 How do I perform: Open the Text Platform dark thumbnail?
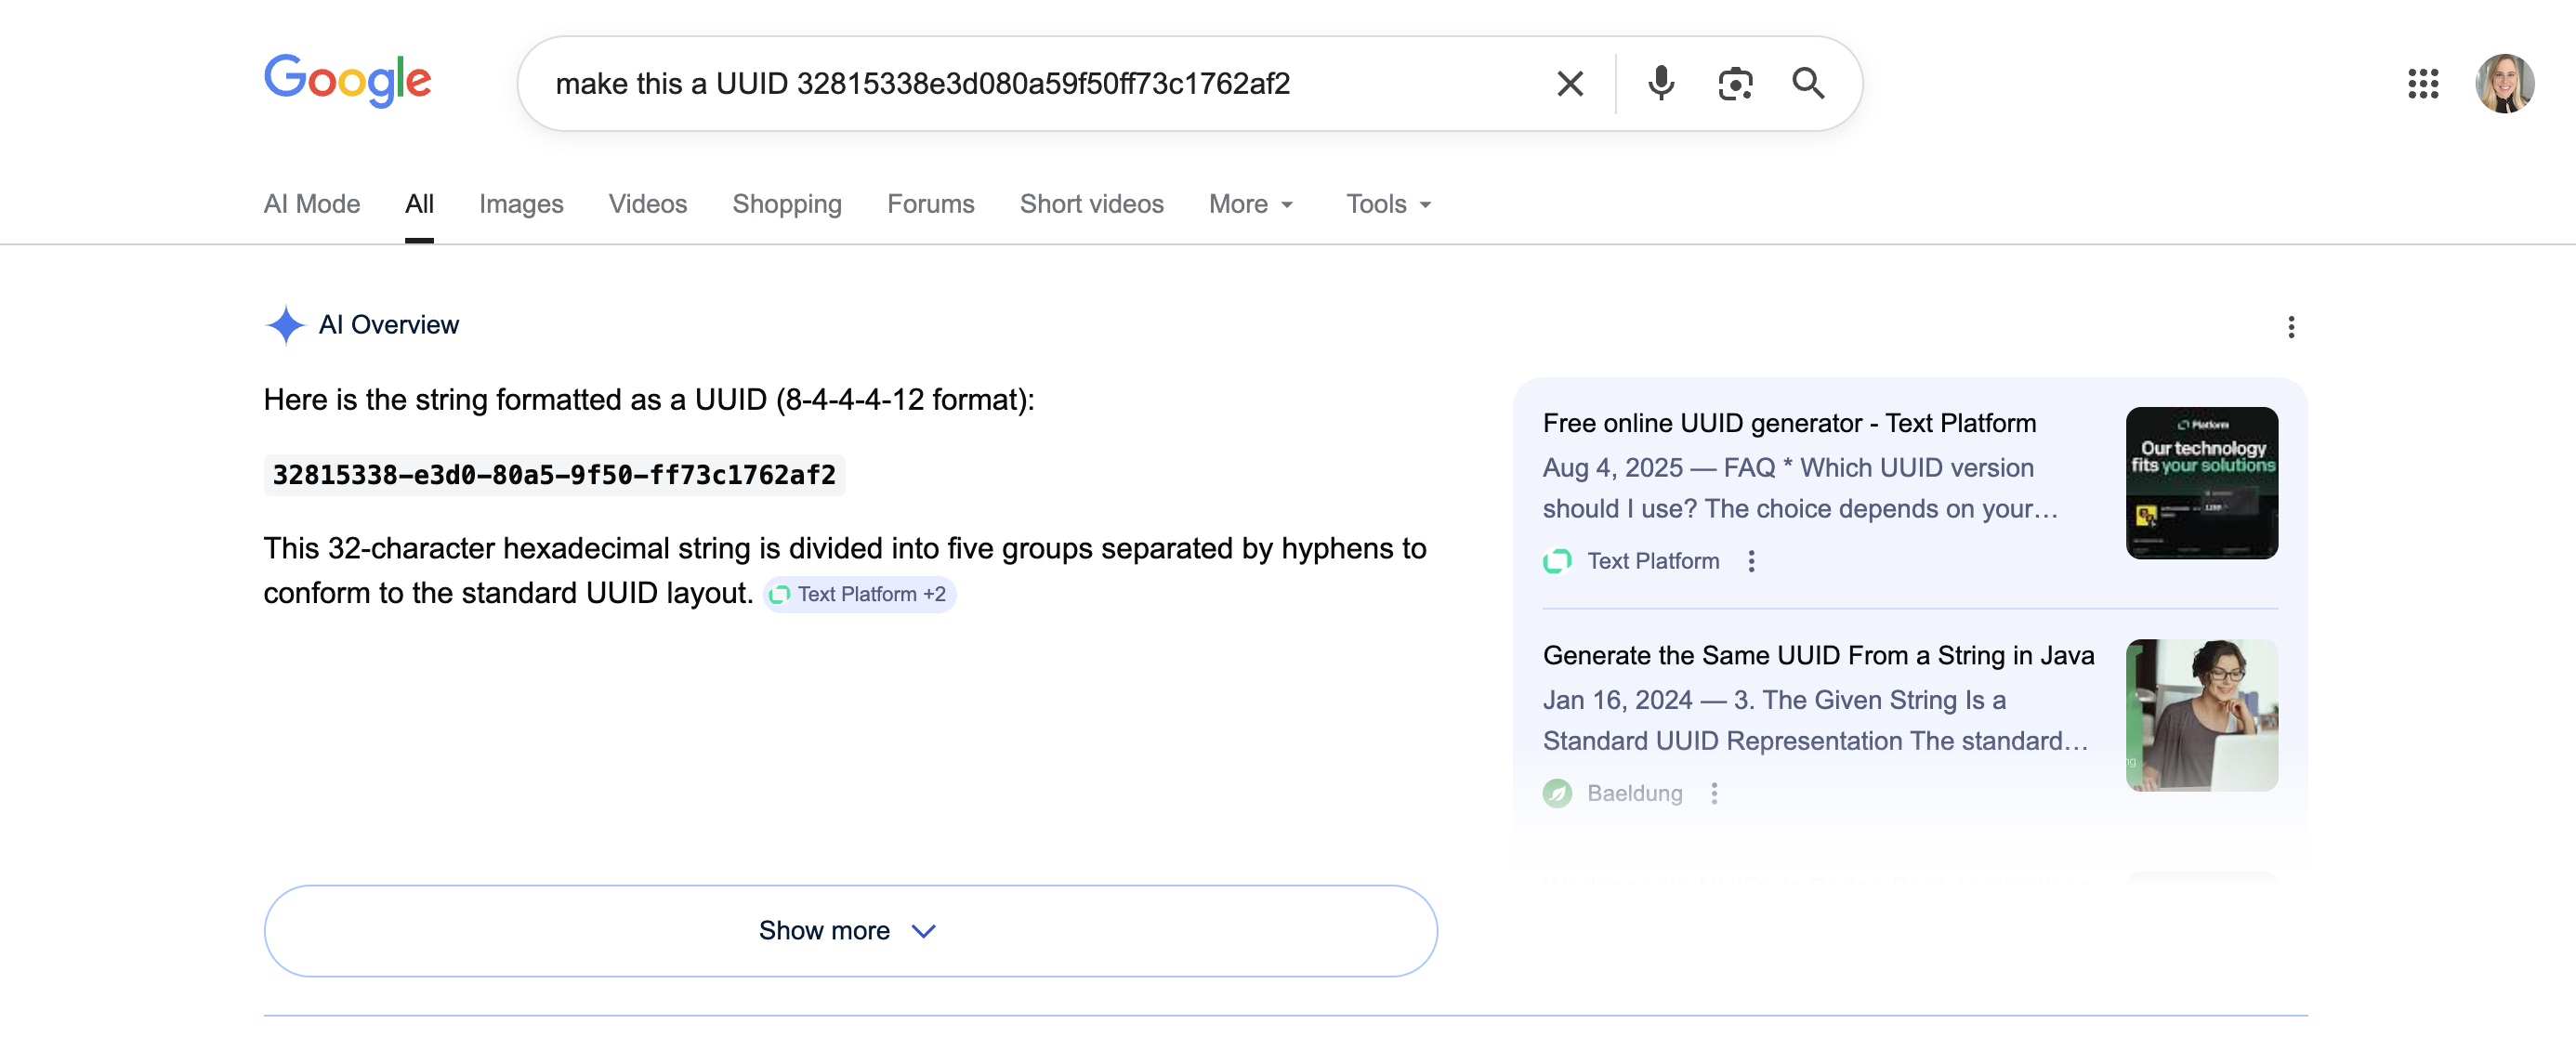(2202, 483)
